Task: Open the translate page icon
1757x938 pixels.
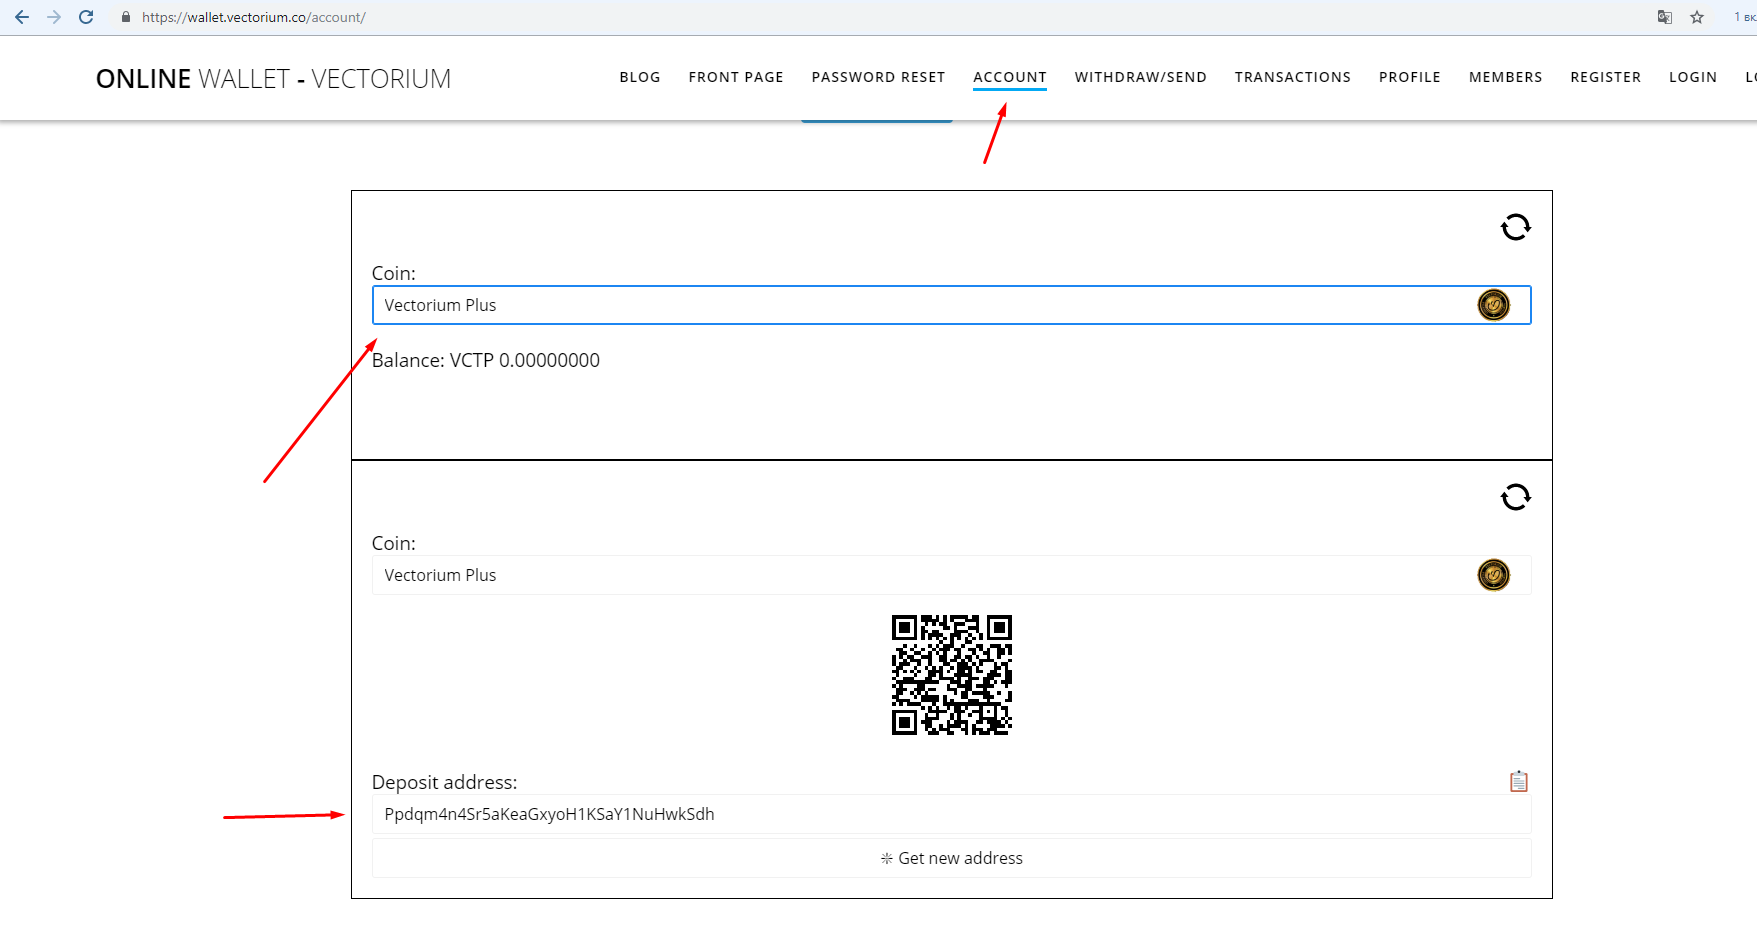Action: pos(1665,17)
